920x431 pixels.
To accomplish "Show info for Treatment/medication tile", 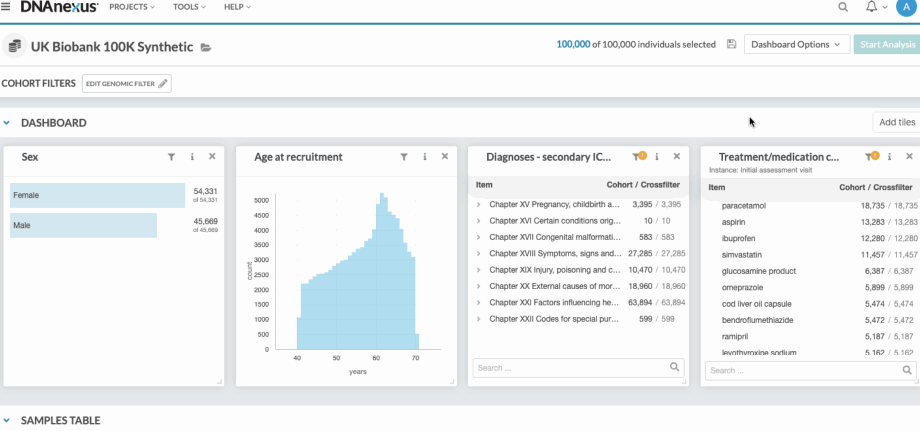I will tap(889, 157).
